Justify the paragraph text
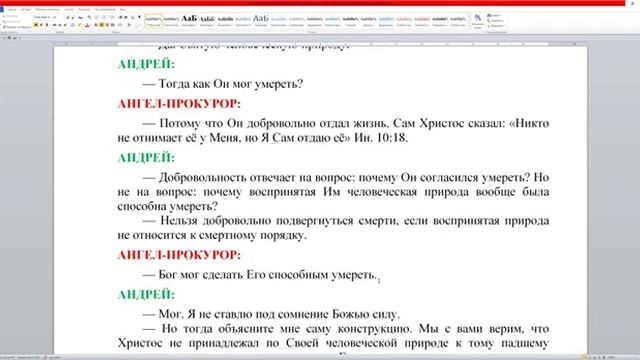The height and width of the screenshot is (360, 640). [x=112, y=25]
